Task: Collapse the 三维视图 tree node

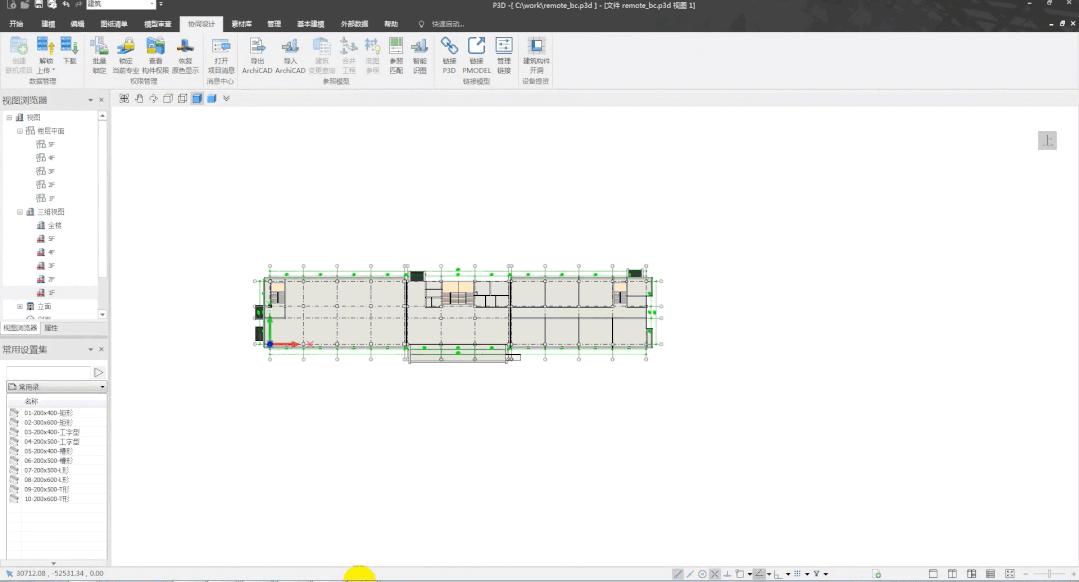Action: (20, 212)
